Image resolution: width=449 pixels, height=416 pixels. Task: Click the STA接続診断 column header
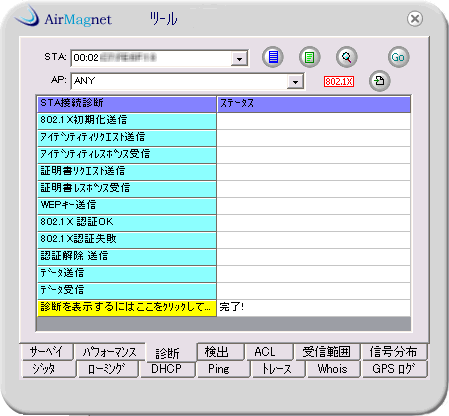(x=127, y=104)
